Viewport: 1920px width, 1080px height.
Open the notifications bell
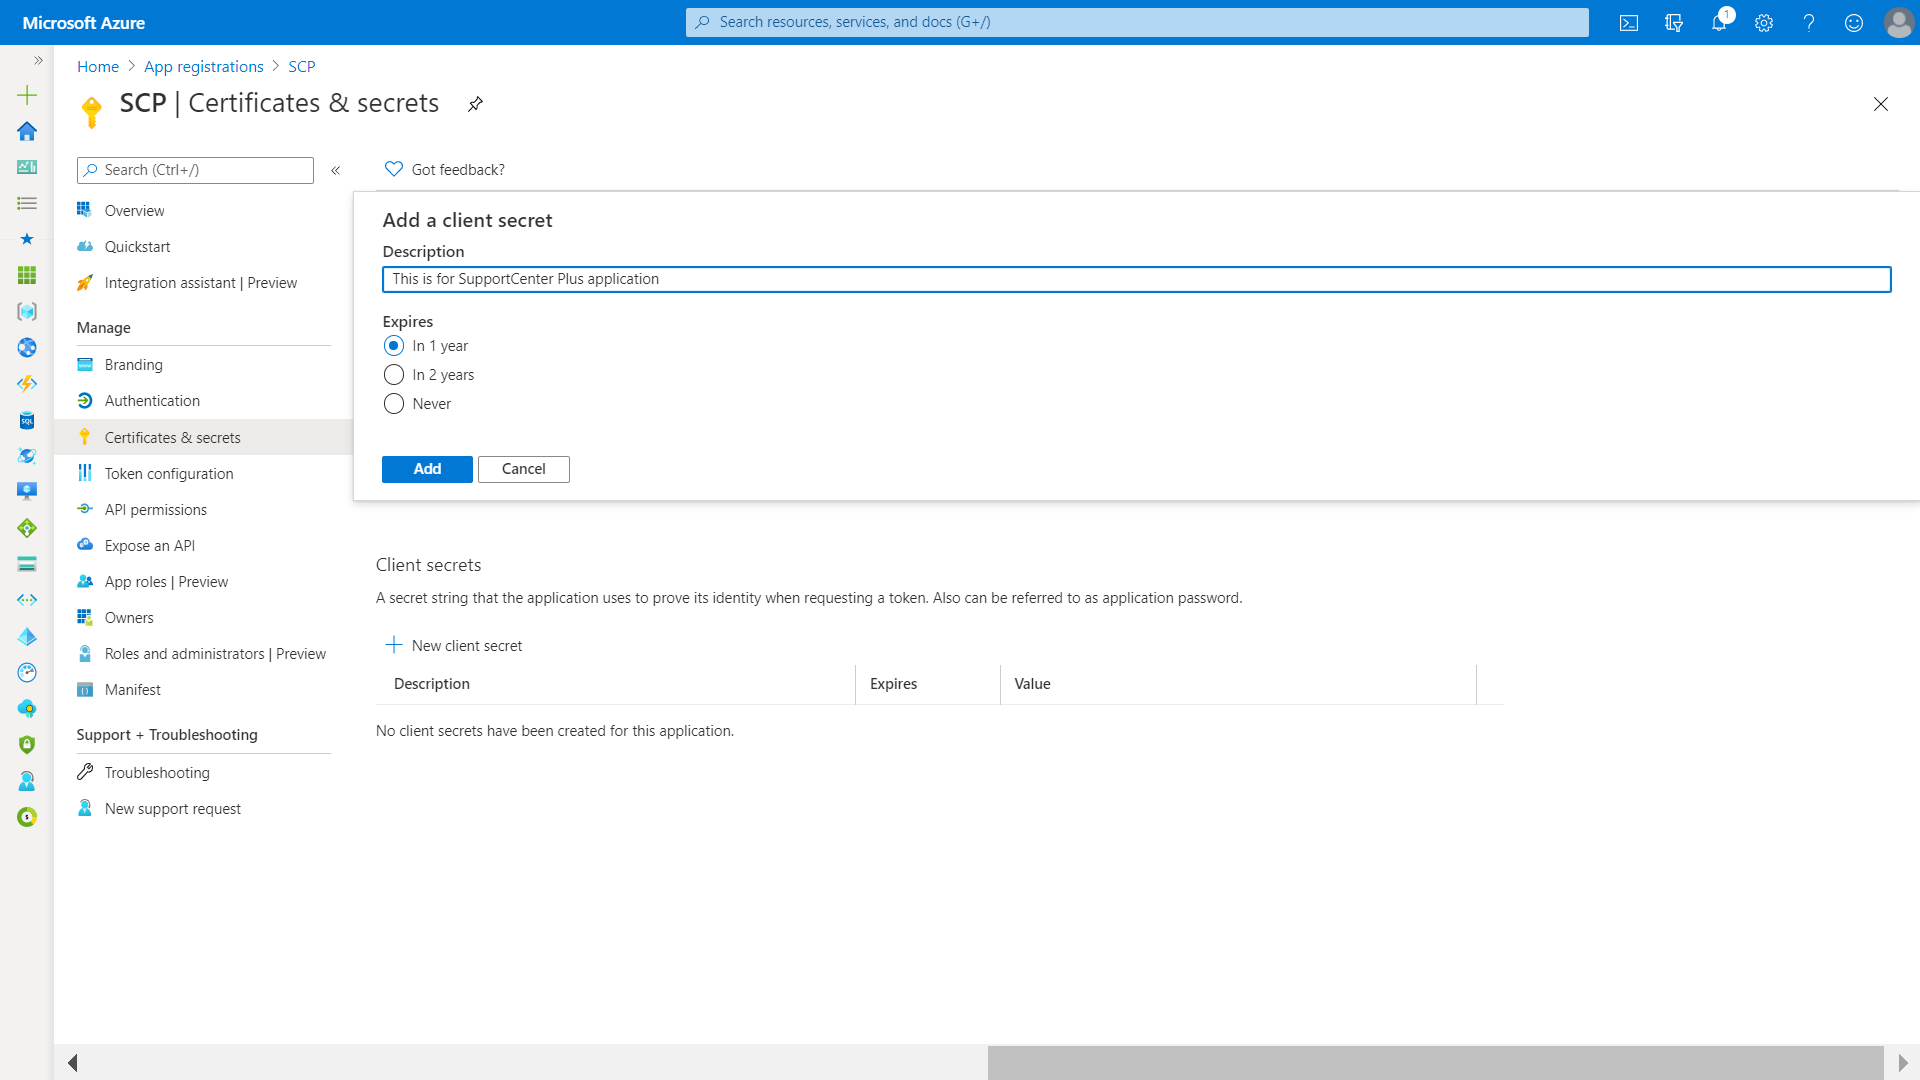[1719, 23]
